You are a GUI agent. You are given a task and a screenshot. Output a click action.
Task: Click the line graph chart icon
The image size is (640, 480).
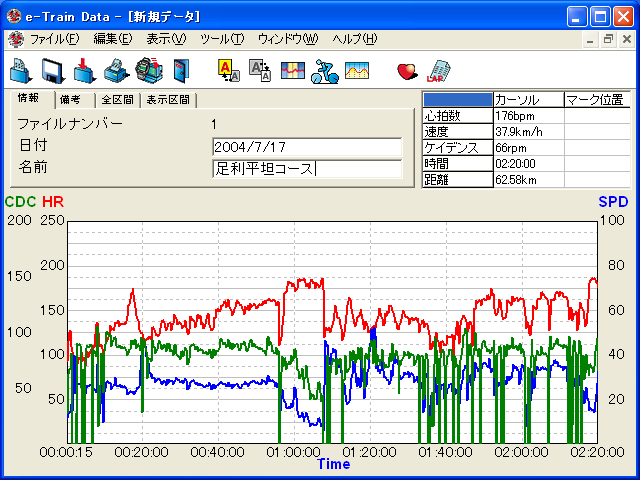(x=356, y=70)
